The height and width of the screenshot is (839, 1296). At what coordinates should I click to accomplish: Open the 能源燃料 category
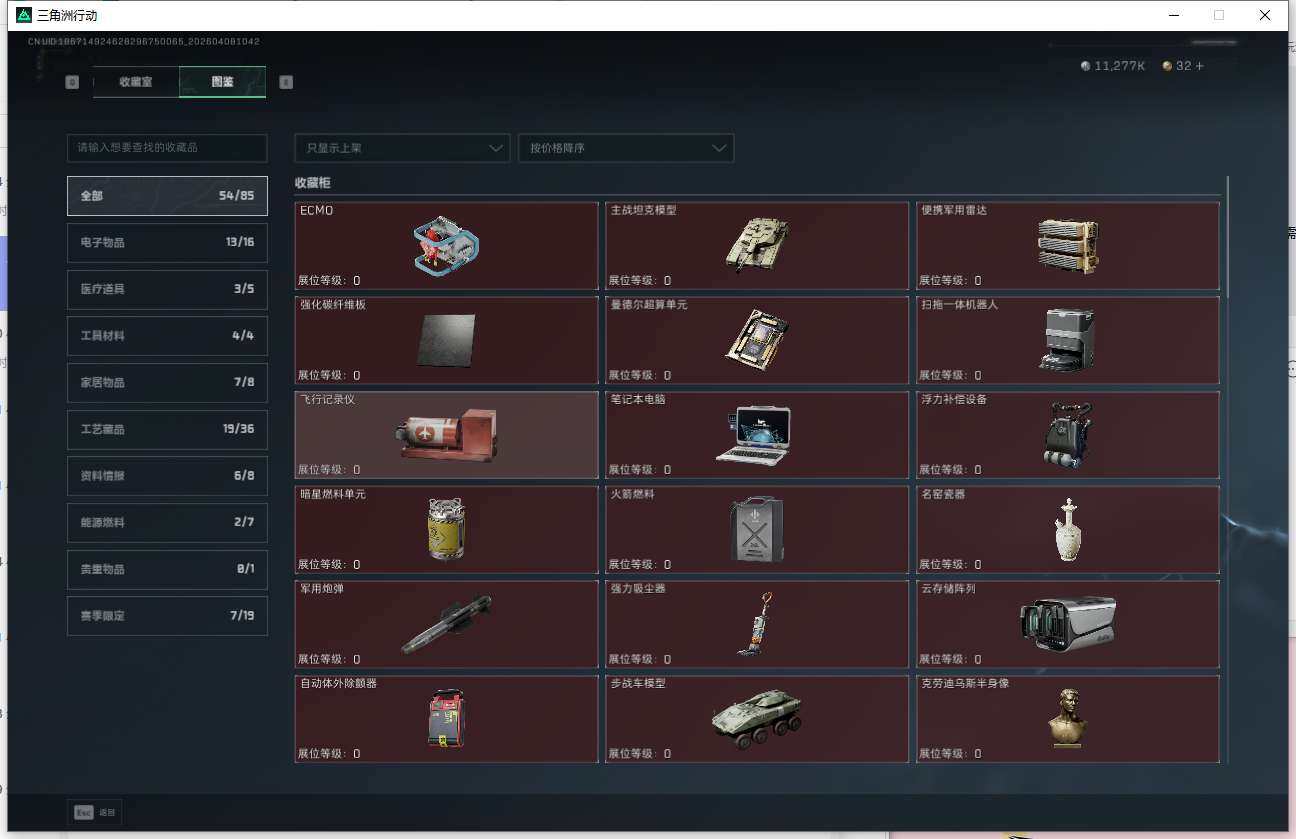(167, 522)
